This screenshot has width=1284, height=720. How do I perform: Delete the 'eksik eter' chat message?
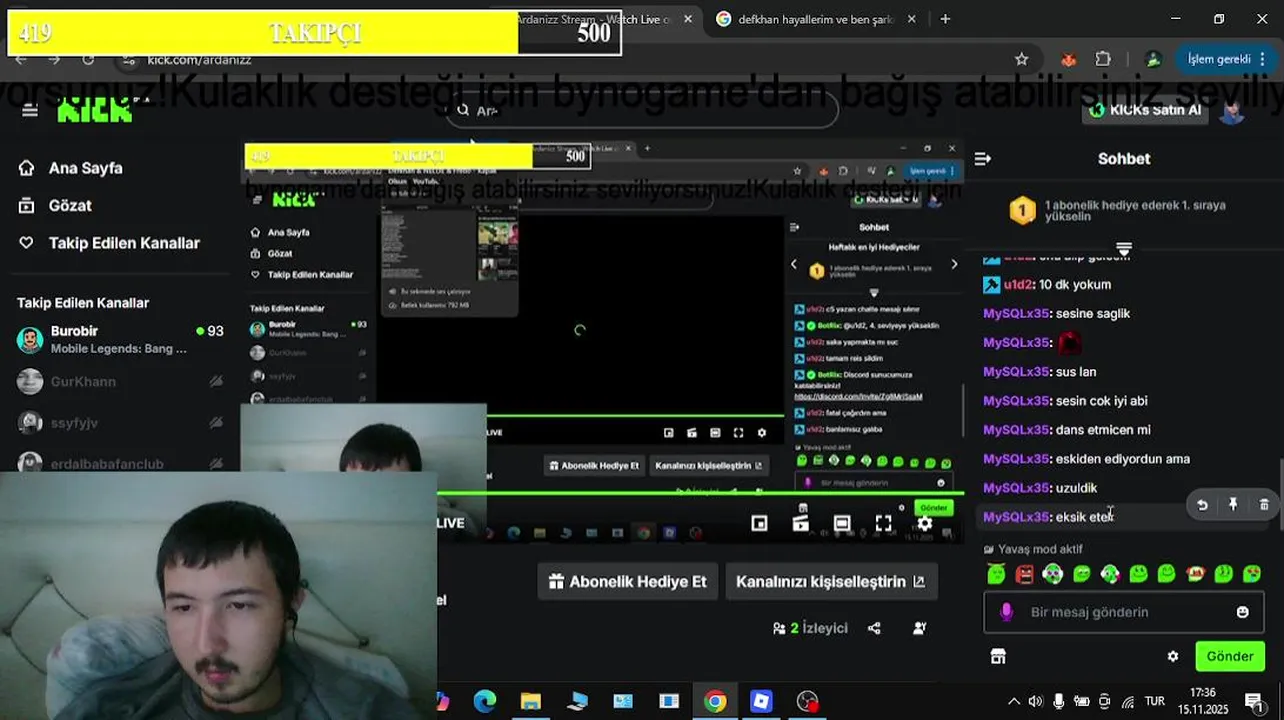pyautogui.click(x=1264, y=505)
